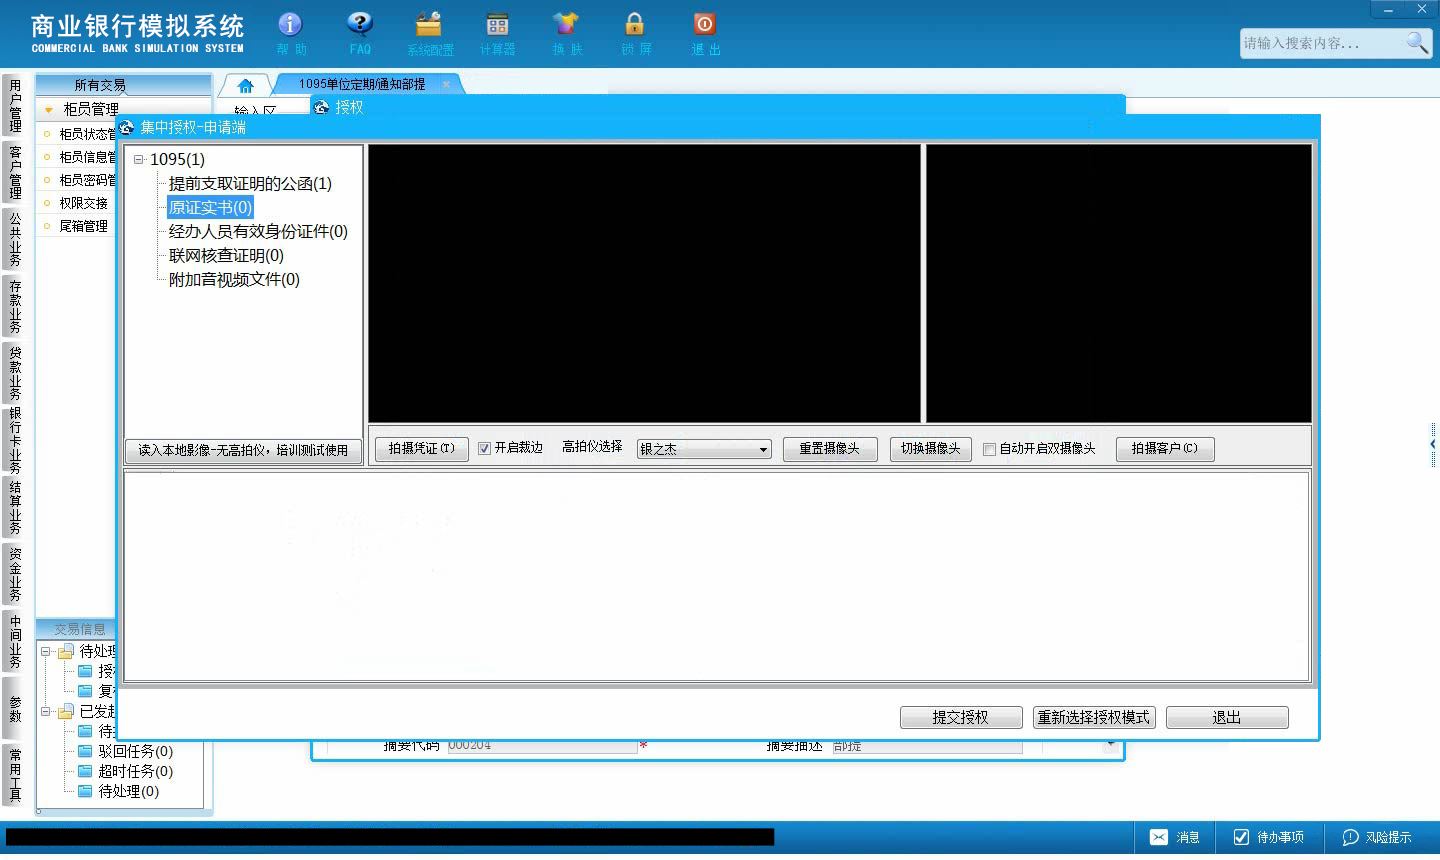1440x860 pixels.
Task: Enable 自动开启双摄像头 checkbox
Action: 989,449
